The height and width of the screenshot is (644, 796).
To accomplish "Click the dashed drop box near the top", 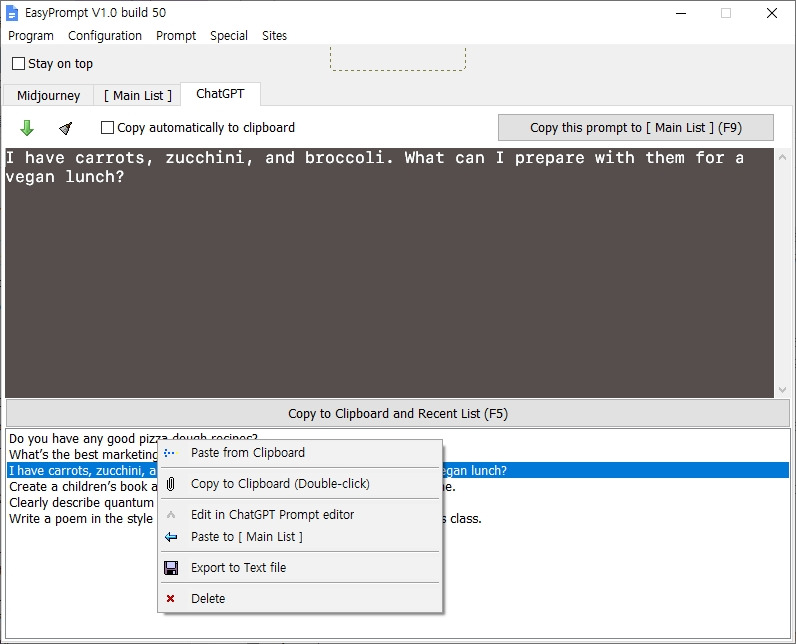I will click(x=398, y=58).
